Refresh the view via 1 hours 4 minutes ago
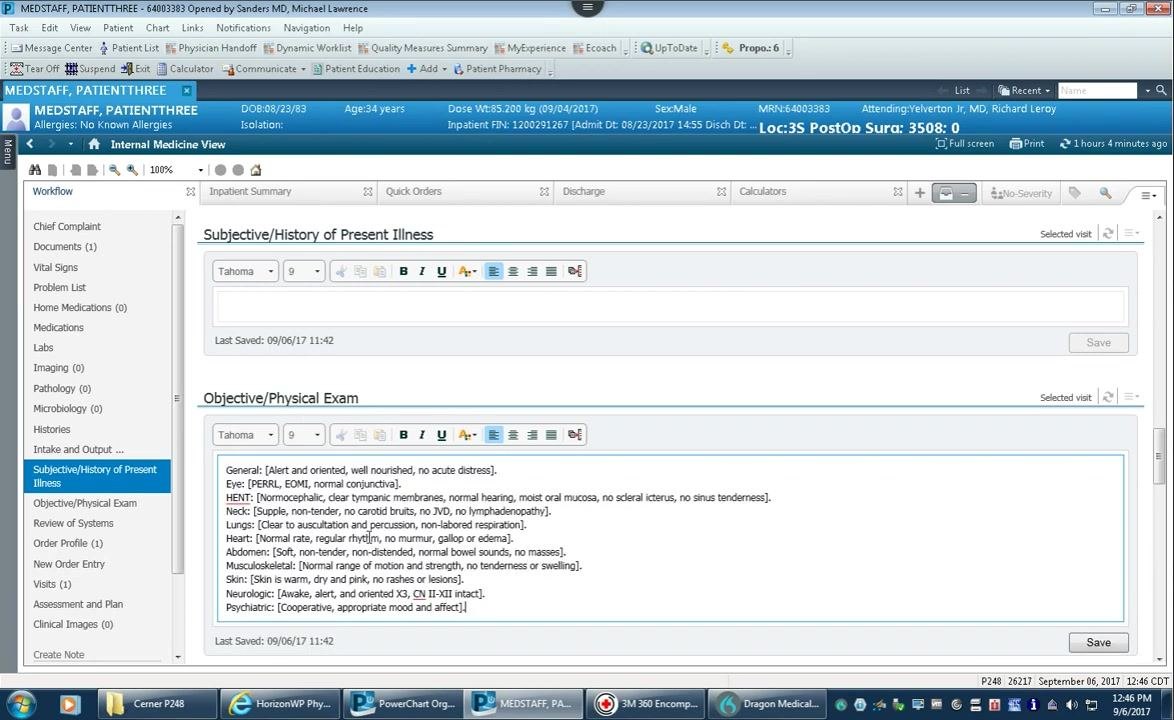 coord(1113,144)
